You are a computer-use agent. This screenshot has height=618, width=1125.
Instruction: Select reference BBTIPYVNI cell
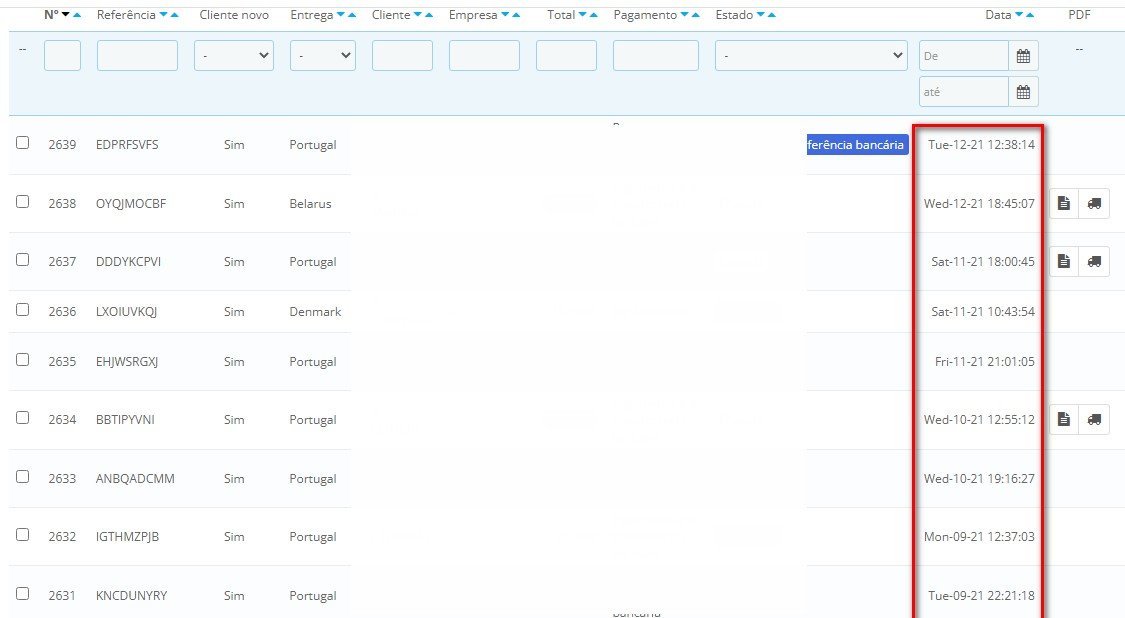(x=125, y=420)
